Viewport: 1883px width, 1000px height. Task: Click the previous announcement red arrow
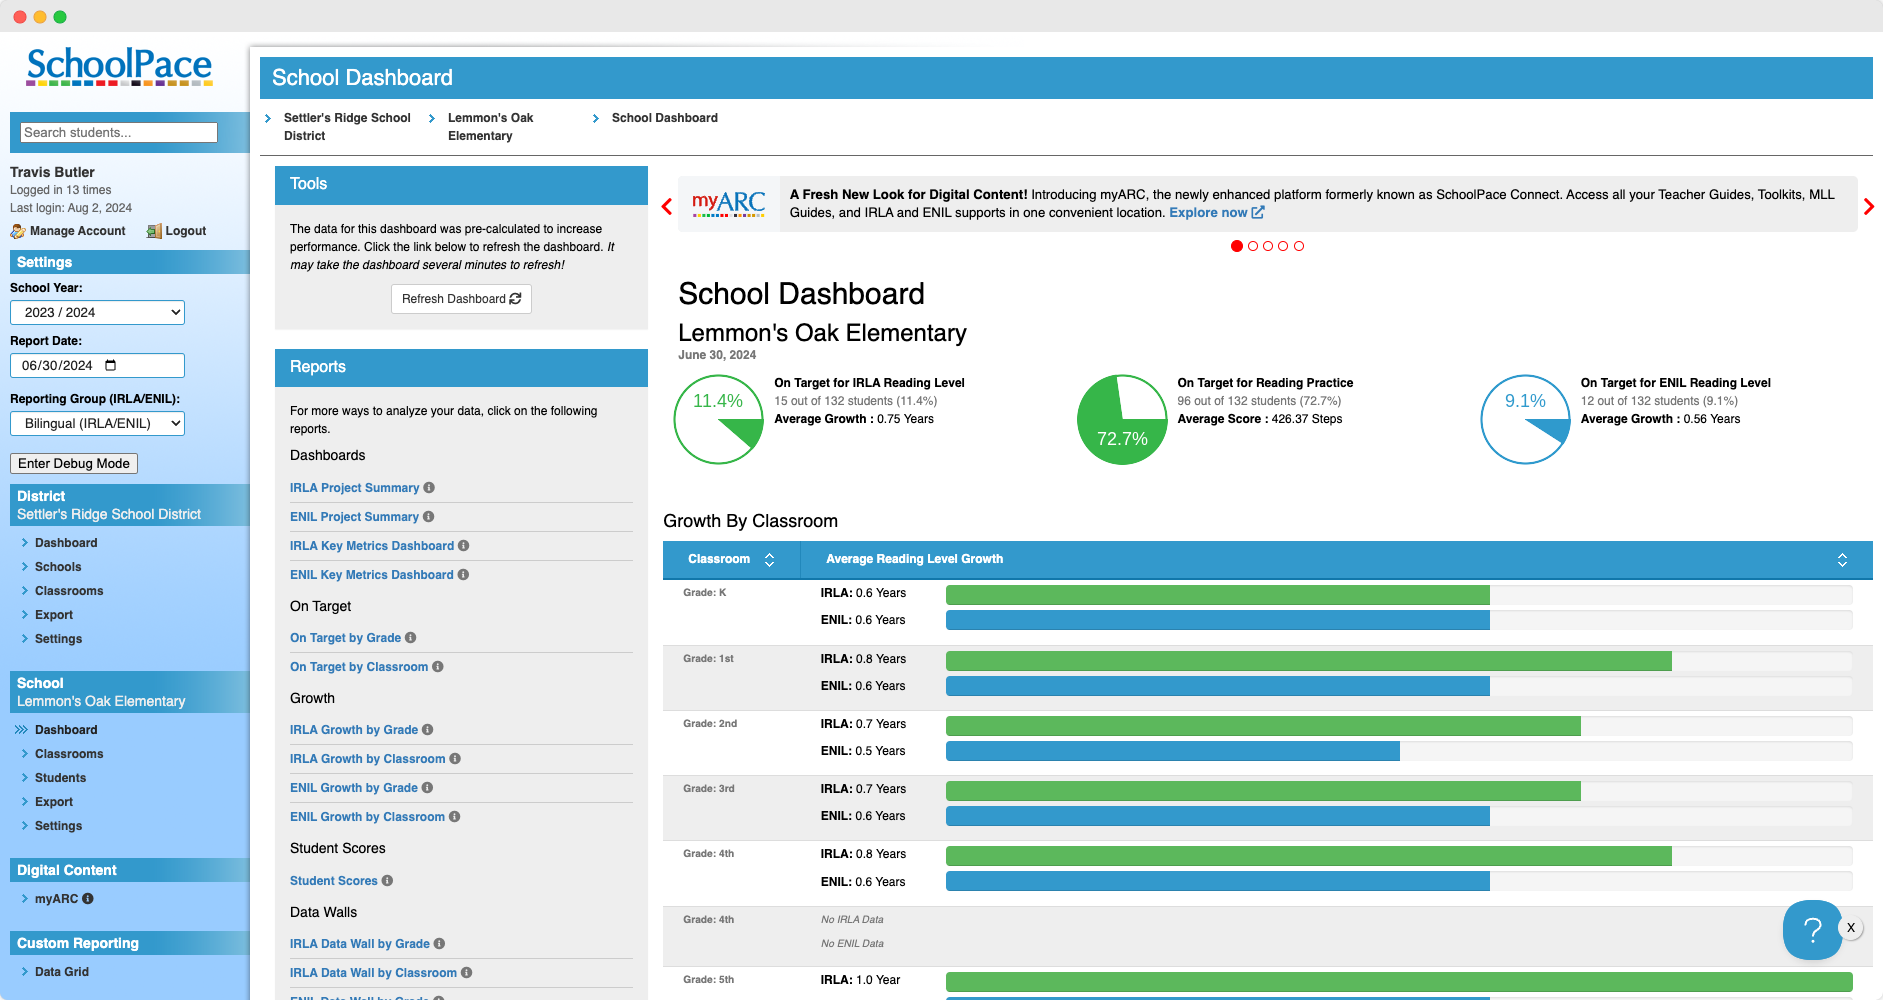667,207
